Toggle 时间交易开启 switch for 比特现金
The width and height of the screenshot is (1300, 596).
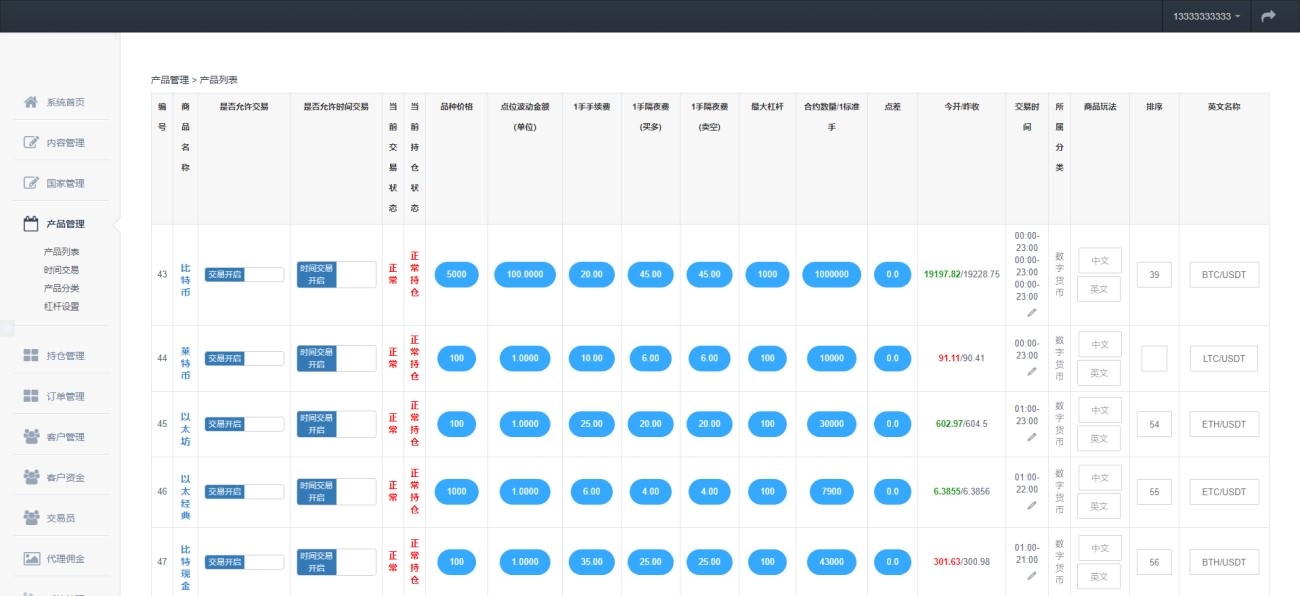coord(336,562)
